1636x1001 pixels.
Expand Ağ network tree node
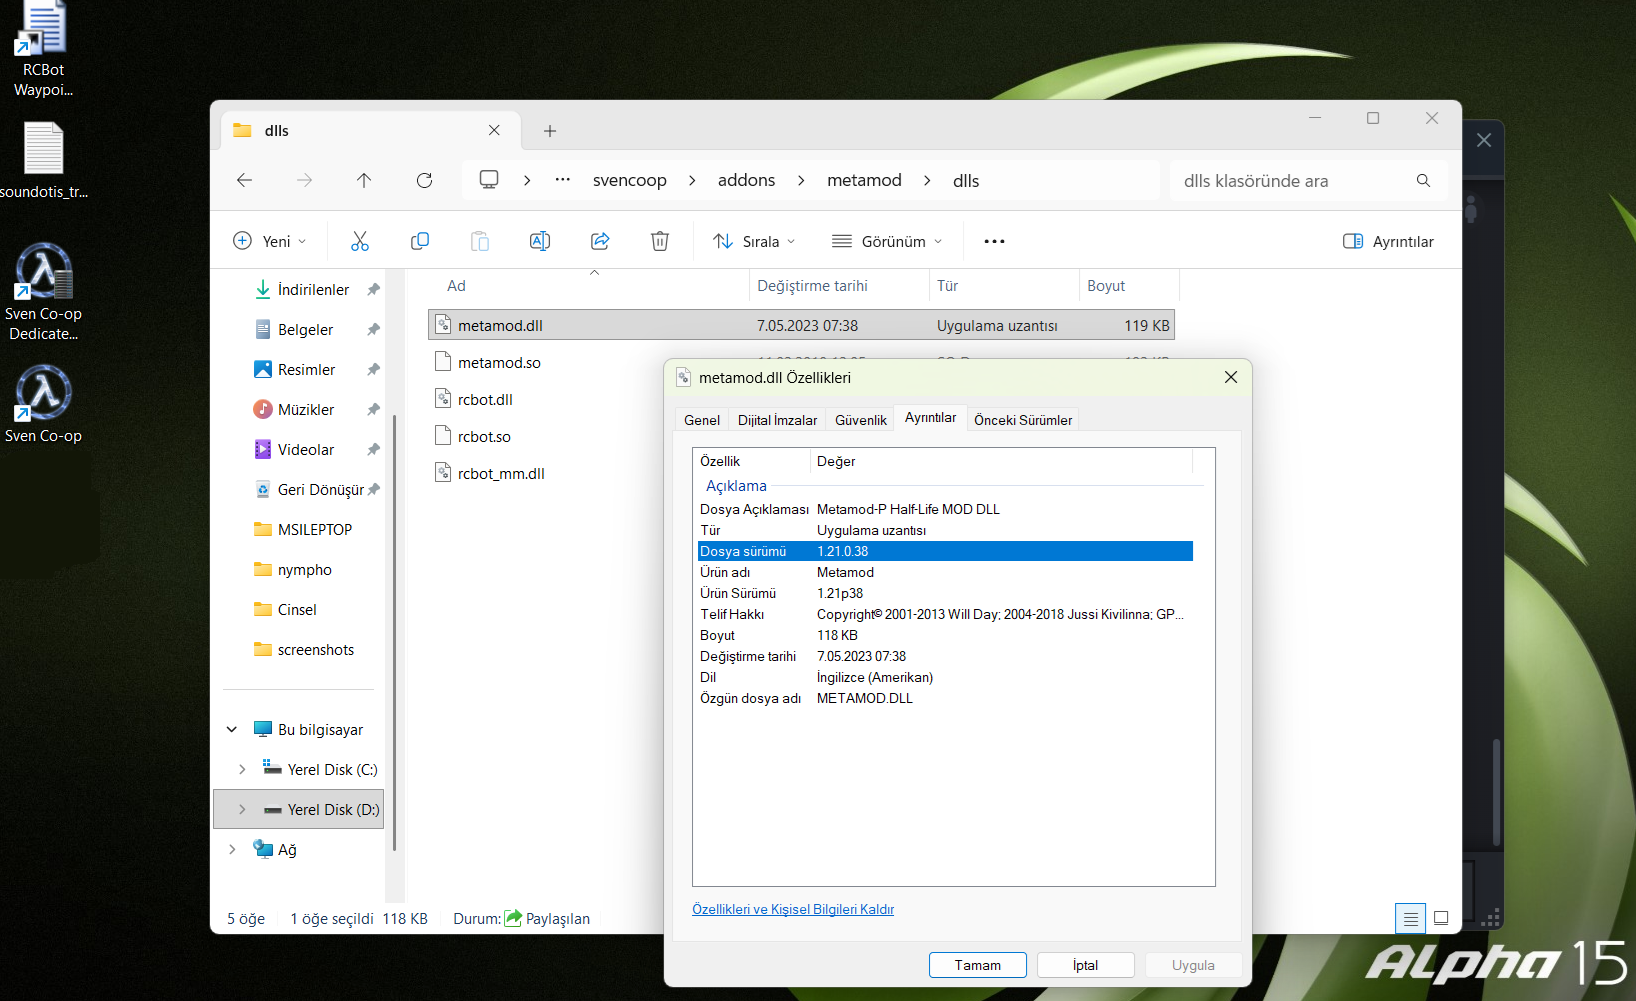pyautogui.click(x=232, y=849)
